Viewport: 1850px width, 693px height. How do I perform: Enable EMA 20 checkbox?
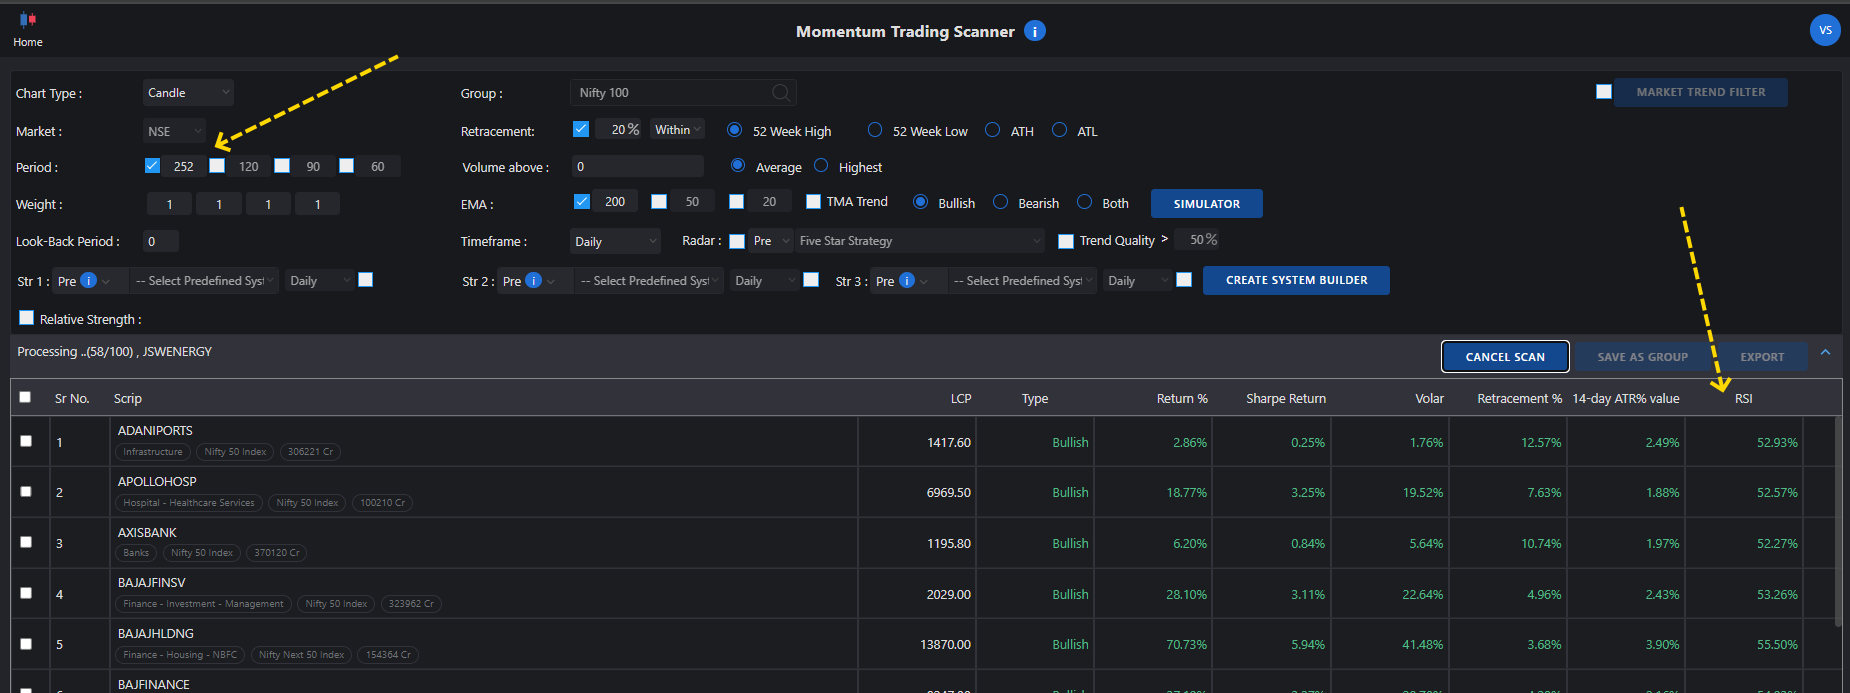tap(736, 201)
